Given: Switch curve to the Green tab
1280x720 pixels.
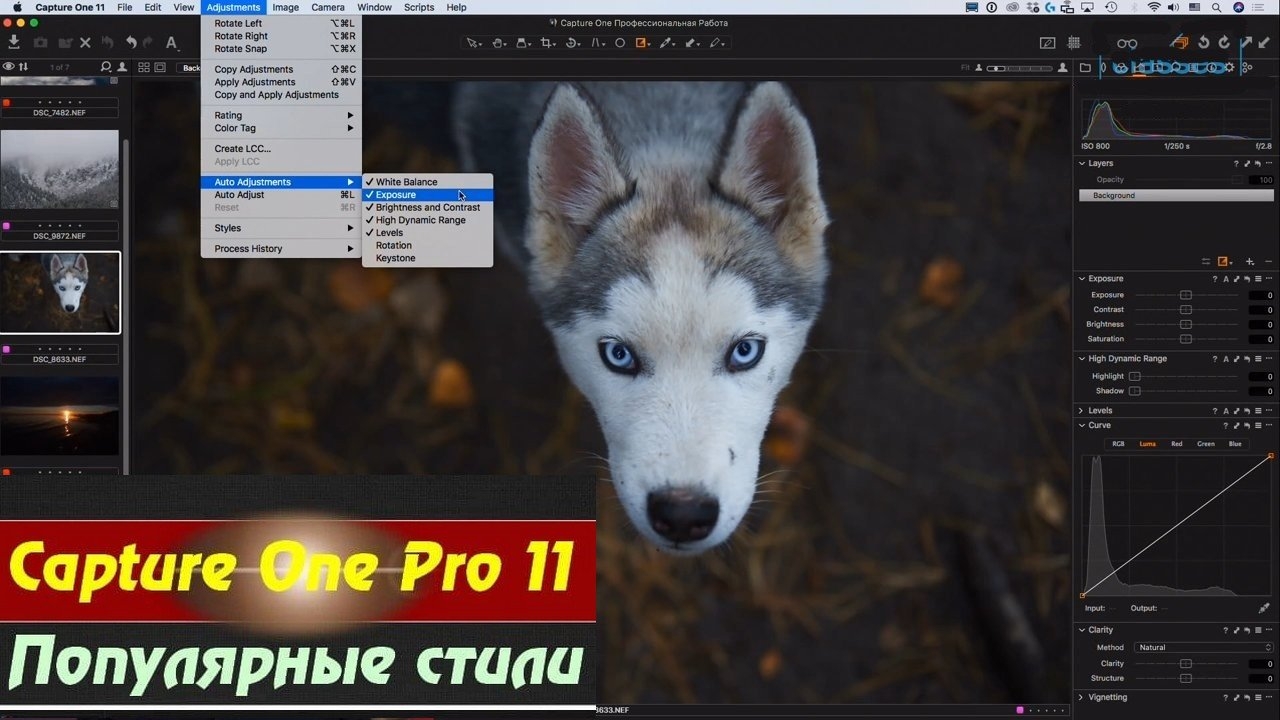Looking at the screenshot, I should coord(1206,444).
